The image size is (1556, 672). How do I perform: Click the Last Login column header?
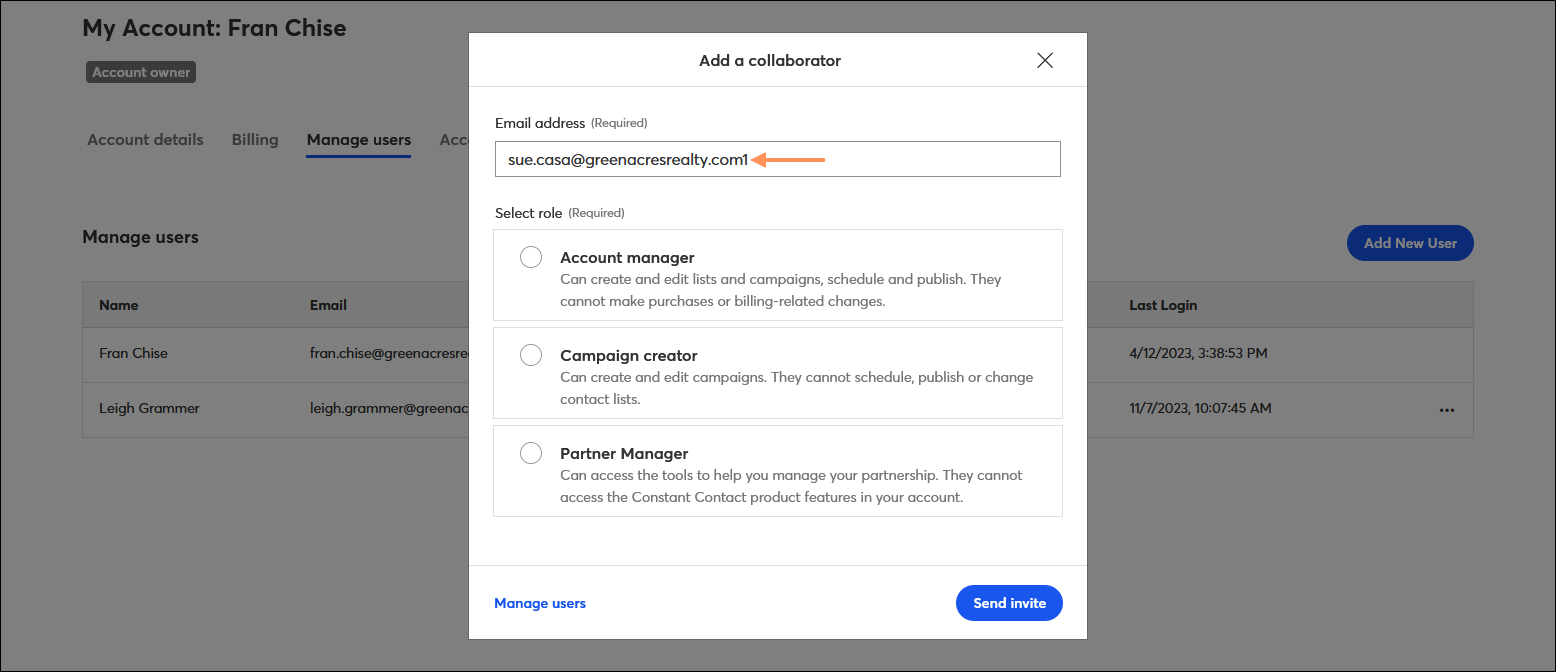1163,305
